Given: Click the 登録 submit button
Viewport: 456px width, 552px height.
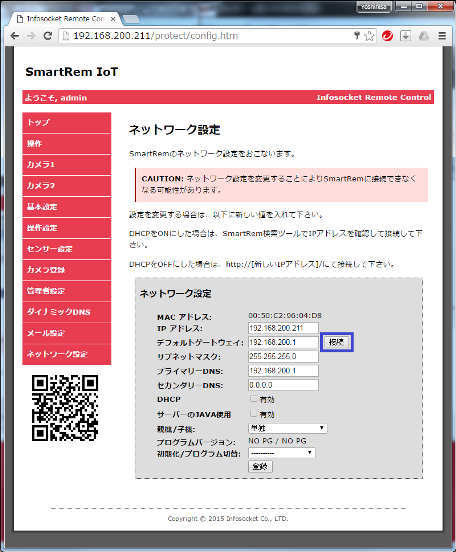Looking at the screenshot, I should tap(260, 466).
